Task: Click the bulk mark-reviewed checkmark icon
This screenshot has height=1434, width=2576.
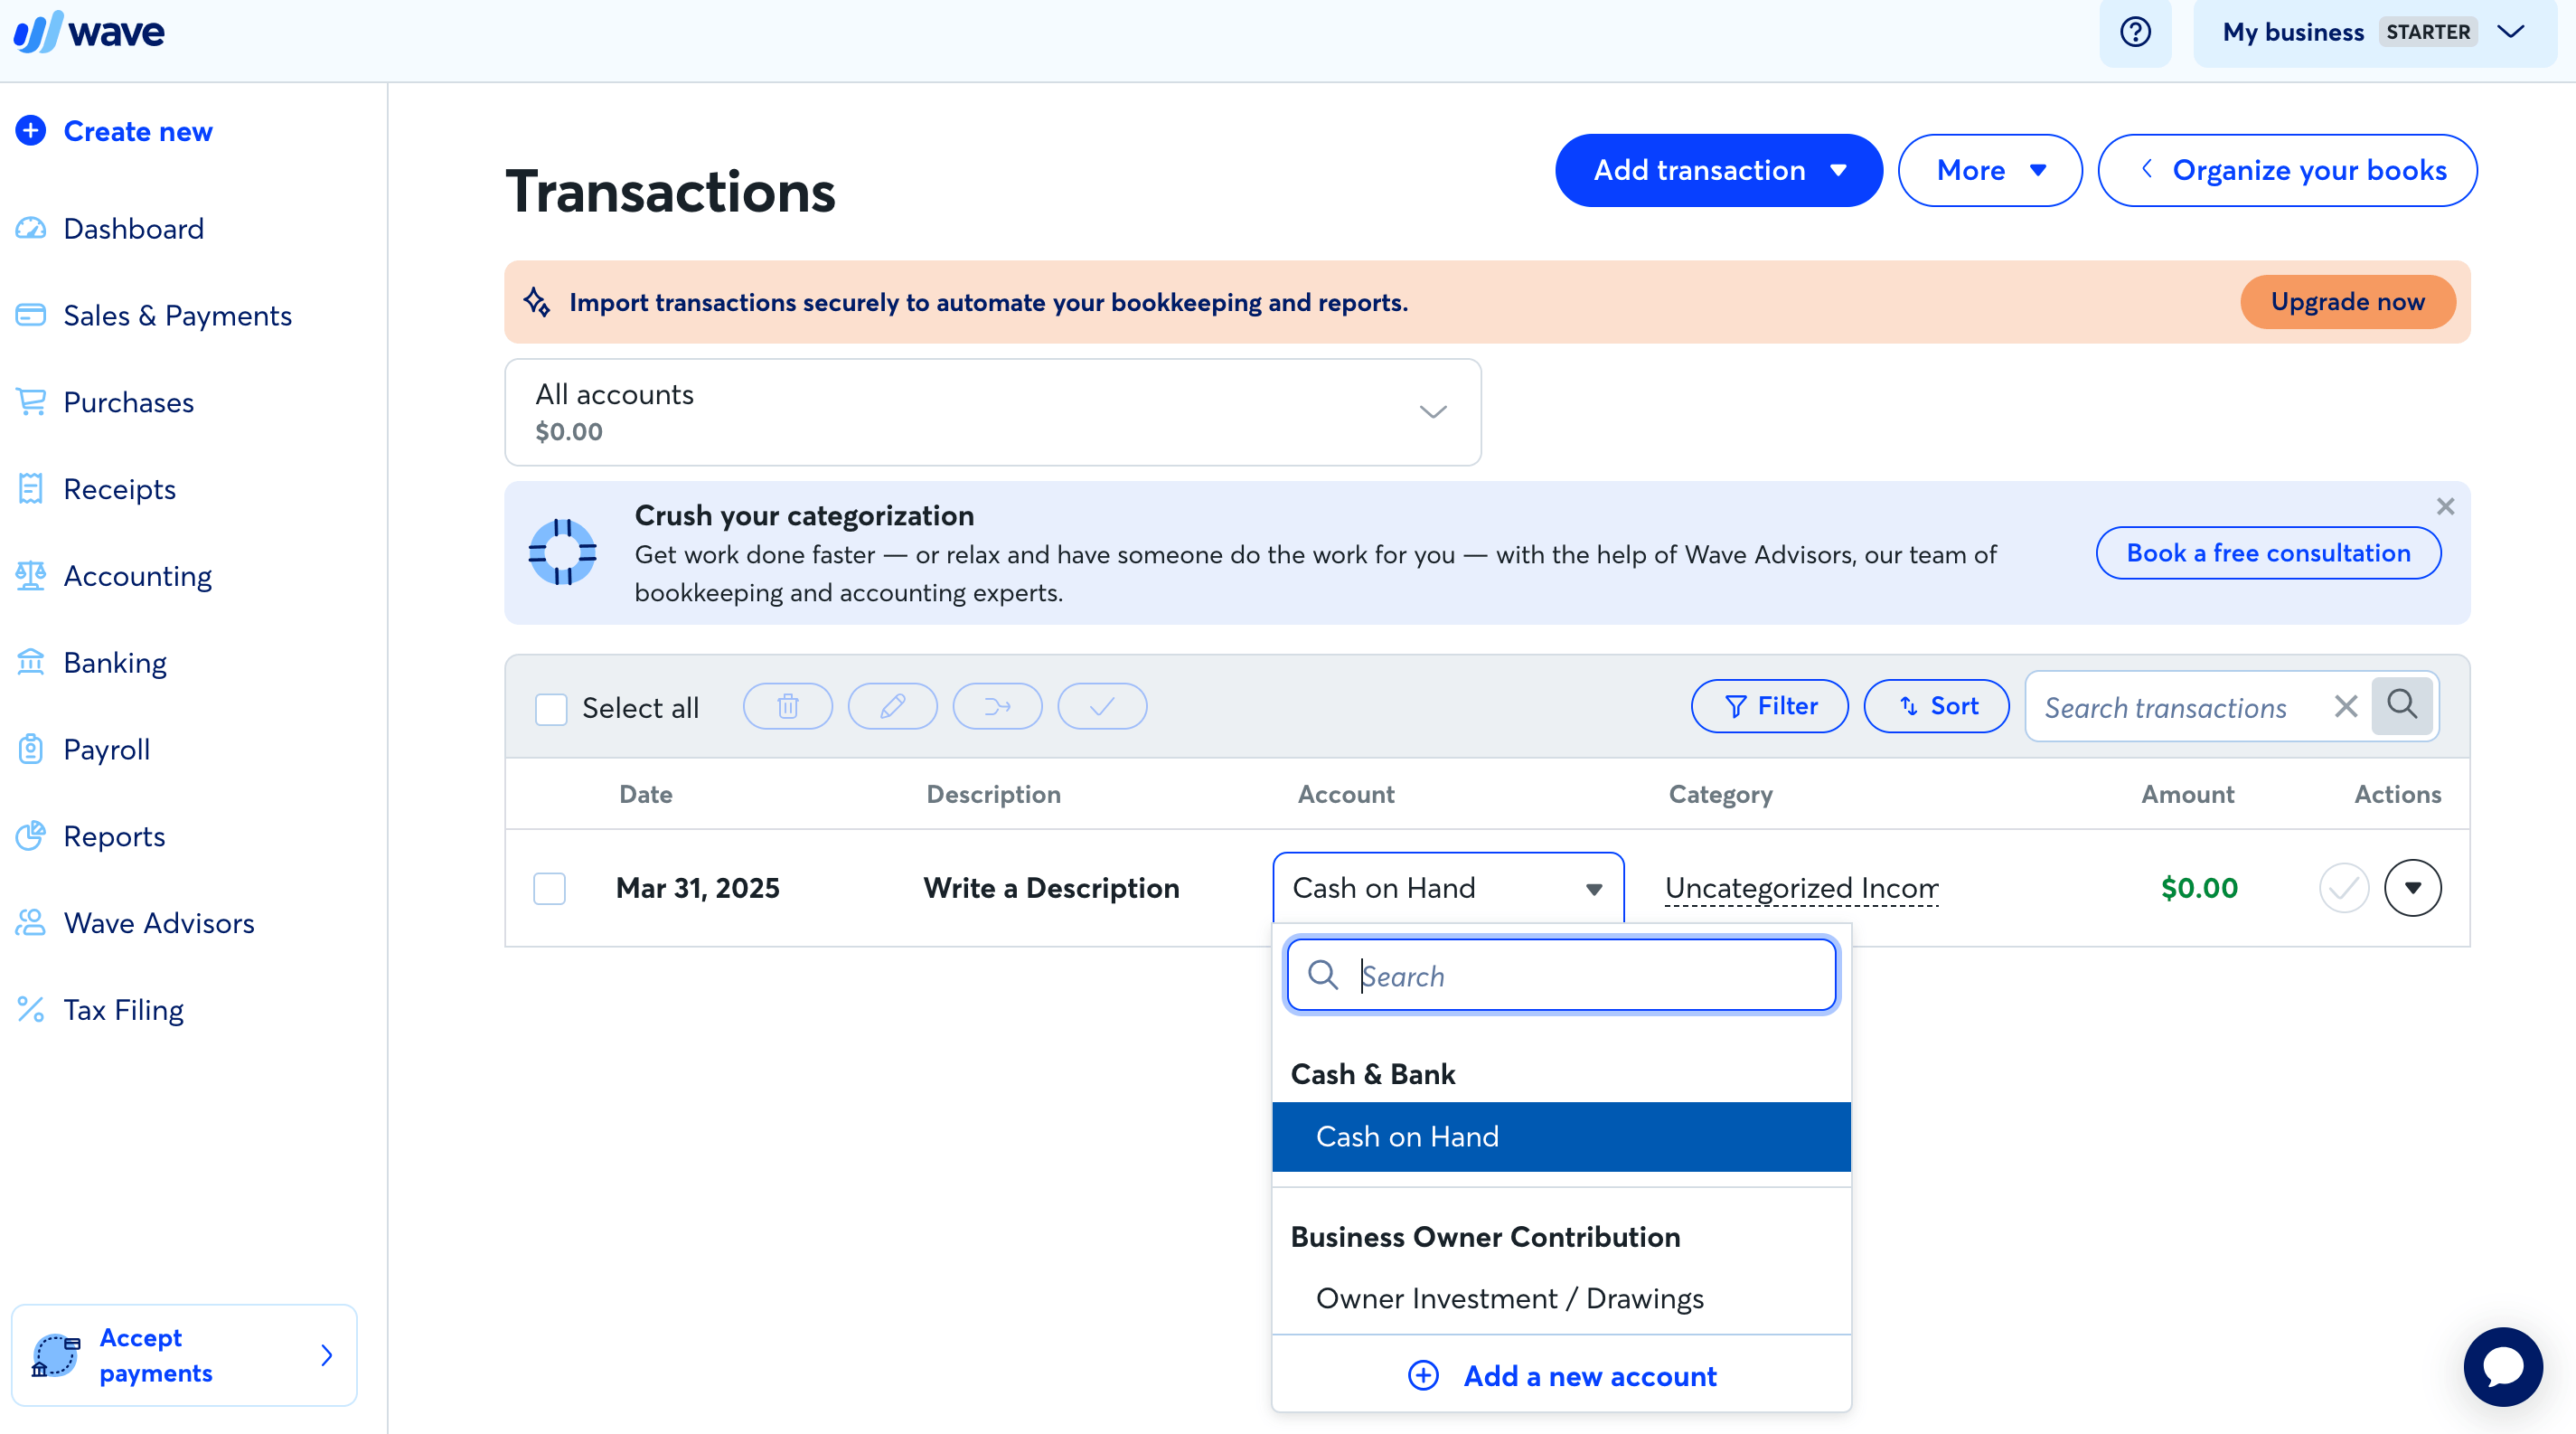Action: [x=1102, y=707]
